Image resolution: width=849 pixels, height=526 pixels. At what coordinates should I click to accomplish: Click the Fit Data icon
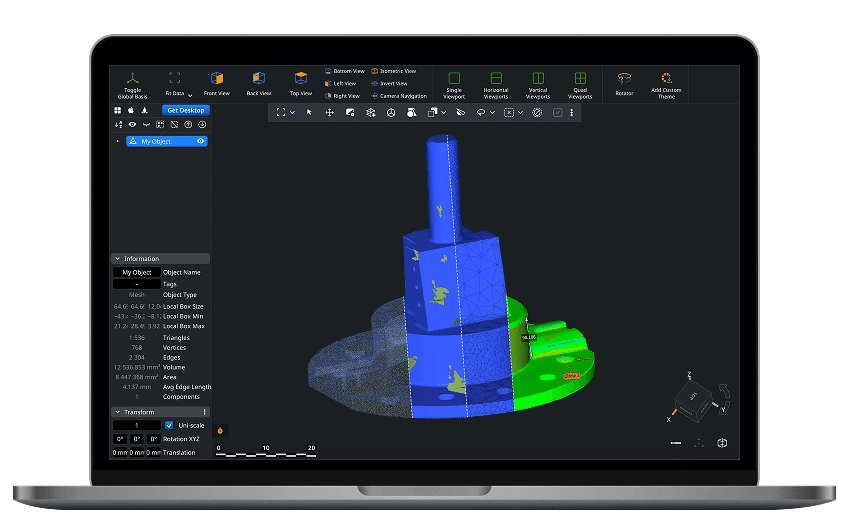point(174,78)
